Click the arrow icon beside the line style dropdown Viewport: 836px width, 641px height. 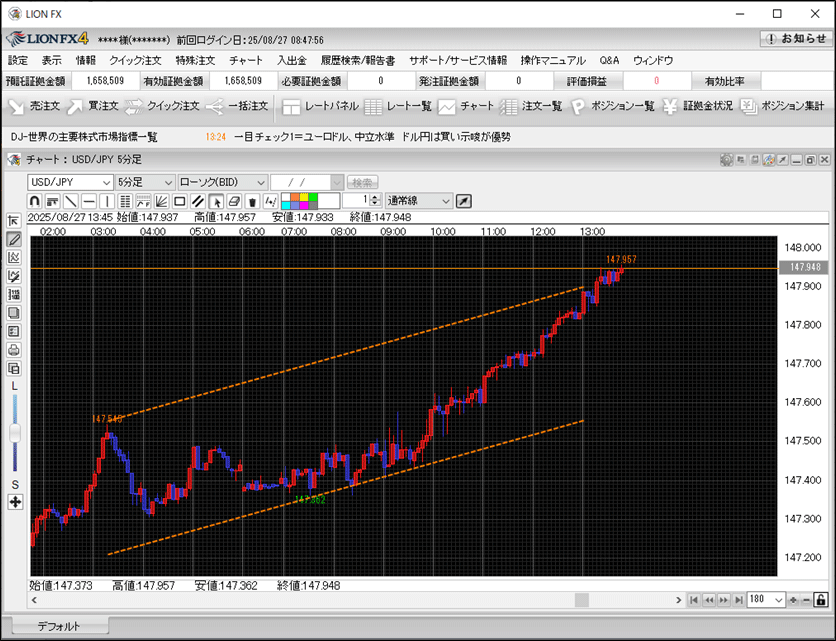[x=464, y=201]
